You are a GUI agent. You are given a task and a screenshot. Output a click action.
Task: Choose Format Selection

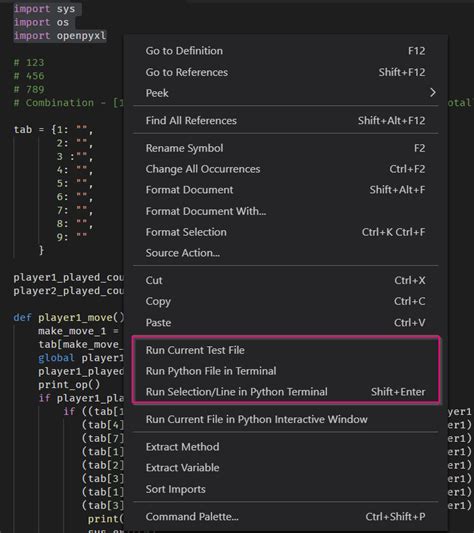(285, 232)
